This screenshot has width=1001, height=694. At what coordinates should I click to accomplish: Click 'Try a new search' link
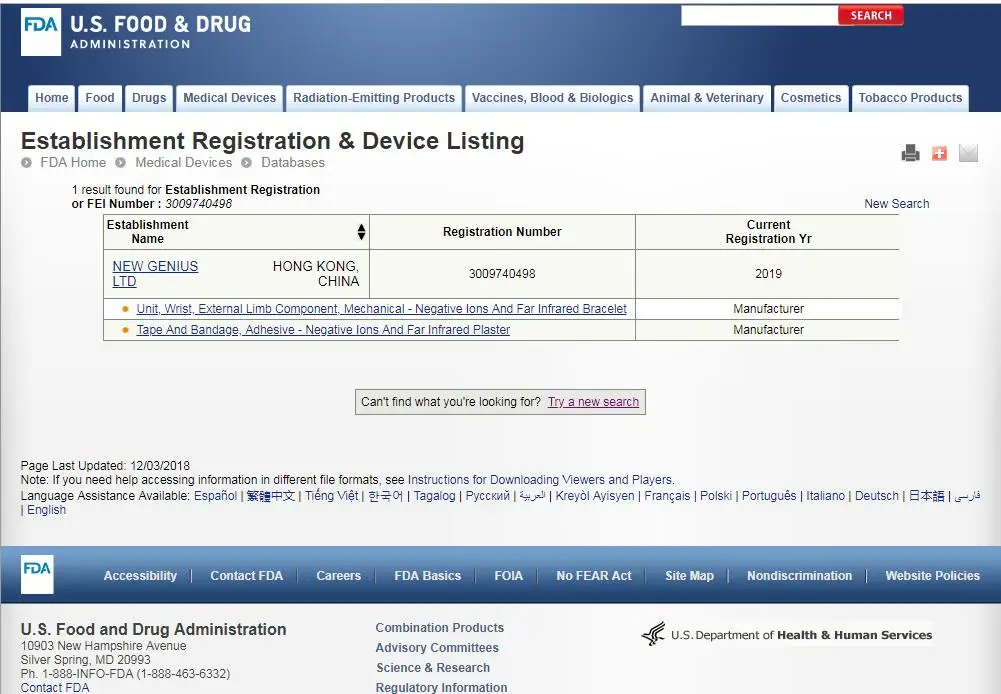[593, 402]
